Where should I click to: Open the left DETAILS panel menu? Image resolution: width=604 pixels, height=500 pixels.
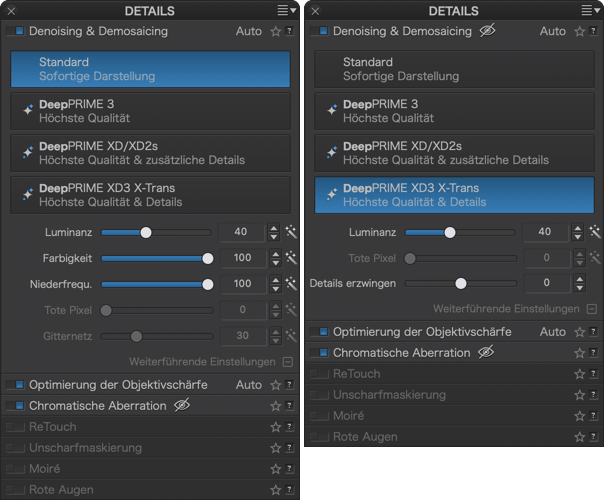point(287,10)
